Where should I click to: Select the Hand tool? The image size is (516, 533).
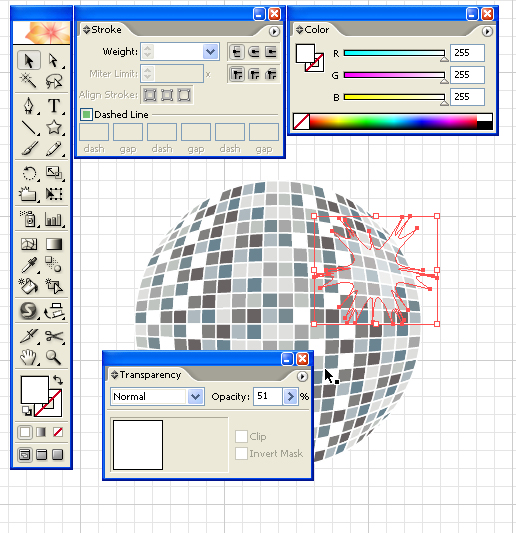coord(29,357)
